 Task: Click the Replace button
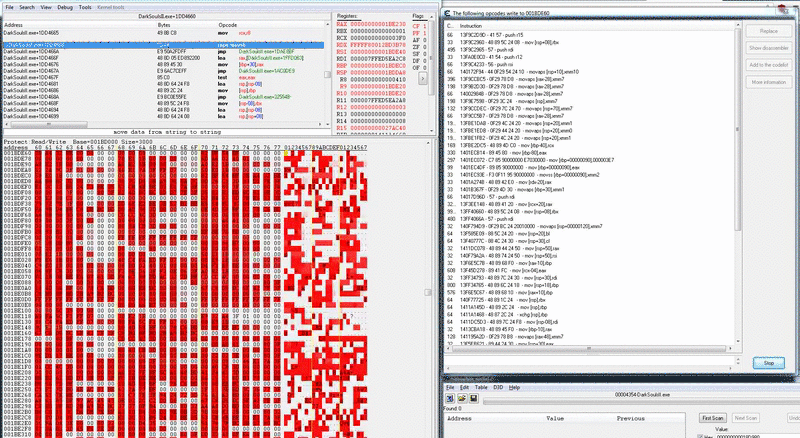(x=768, y=31)
